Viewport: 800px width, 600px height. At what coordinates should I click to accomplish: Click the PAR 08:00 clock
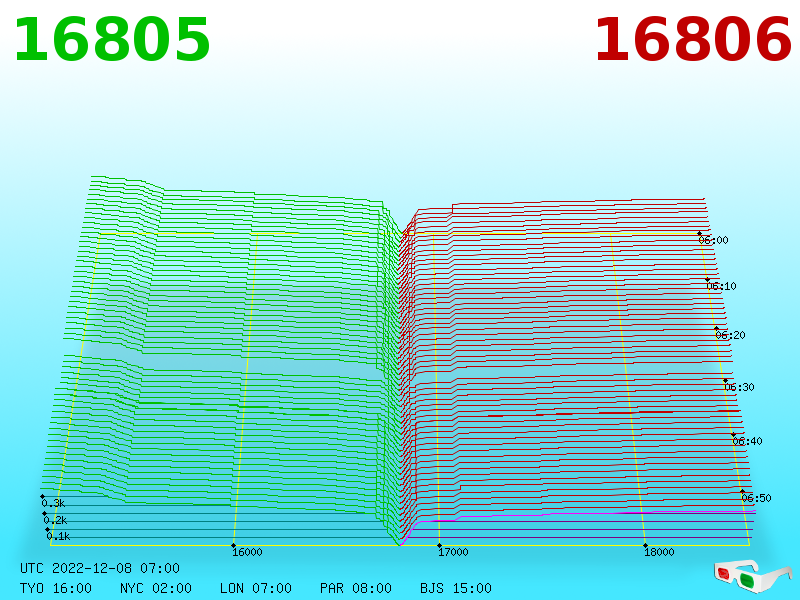[356, 588]
